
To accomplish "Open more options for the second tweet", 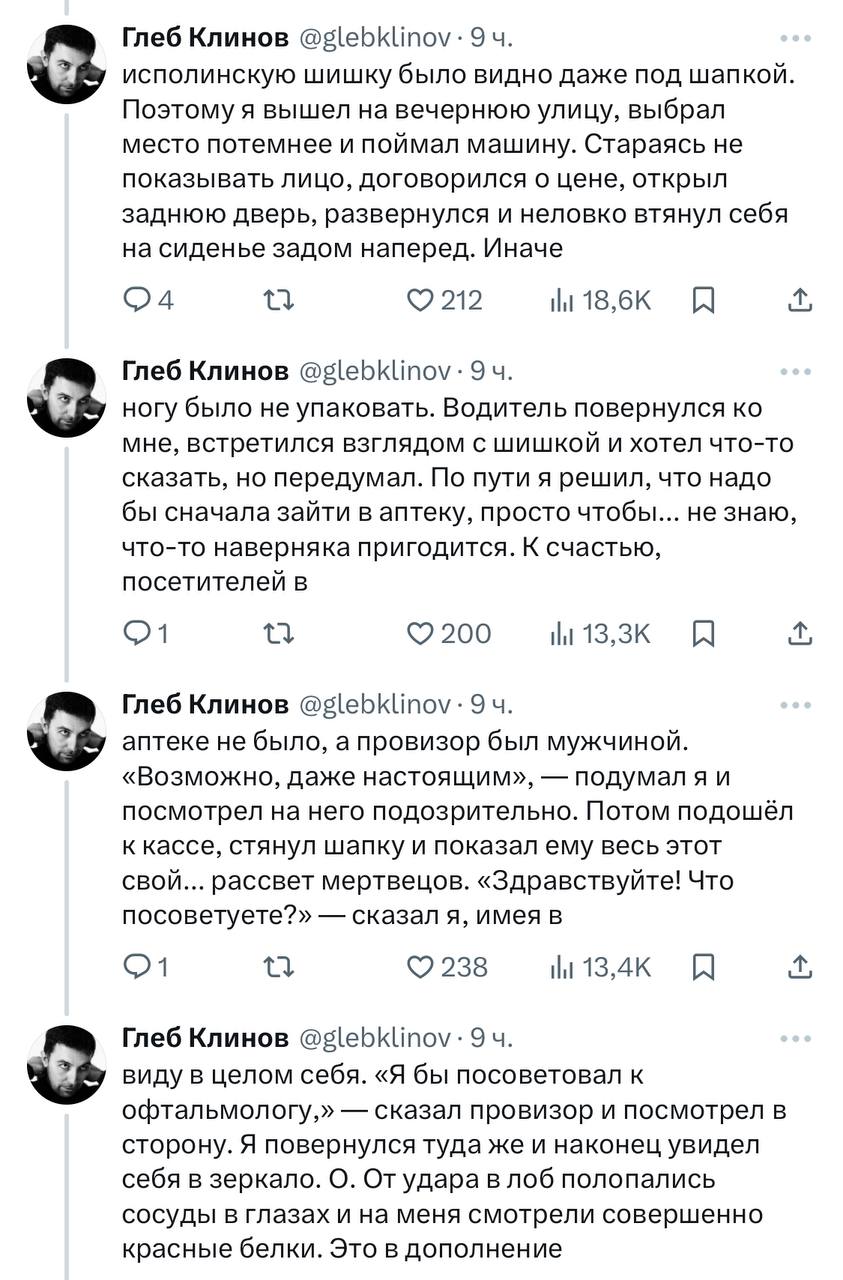I will click(795, 372).
